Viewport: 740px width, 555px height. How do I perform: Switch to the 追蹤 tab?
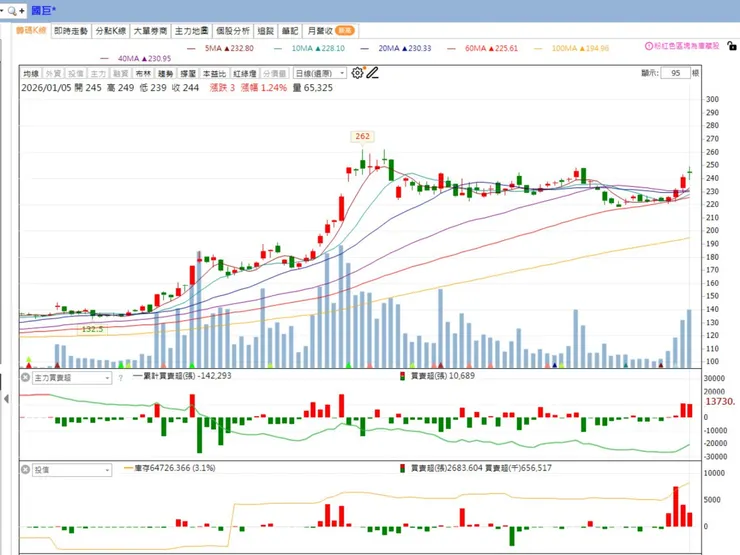click(x=265, y=31)
